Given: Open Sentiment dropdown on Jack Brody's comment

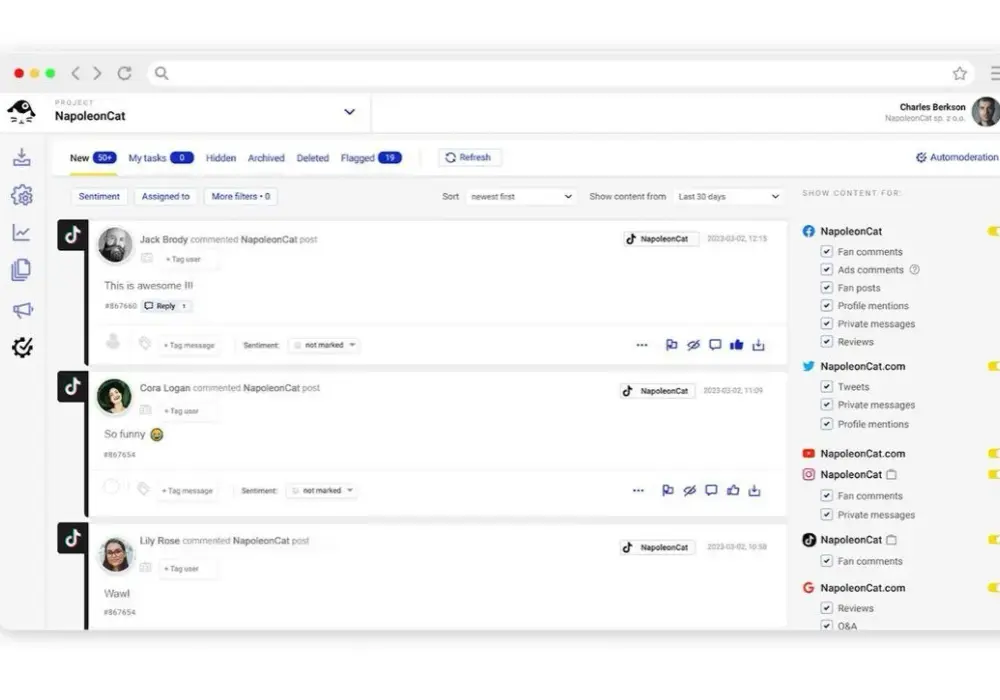Looking at the screenshot, I should pyautogui.click(x=325, y=345).
